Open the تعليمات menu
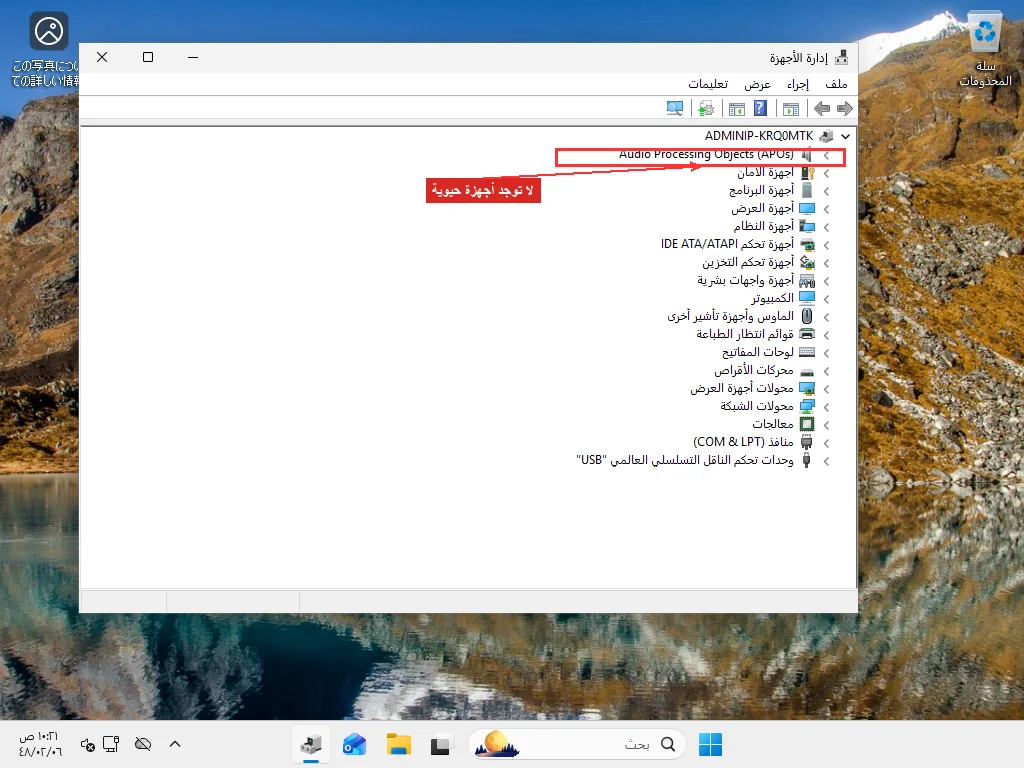 pyautogui.click(x=708, y=84)
